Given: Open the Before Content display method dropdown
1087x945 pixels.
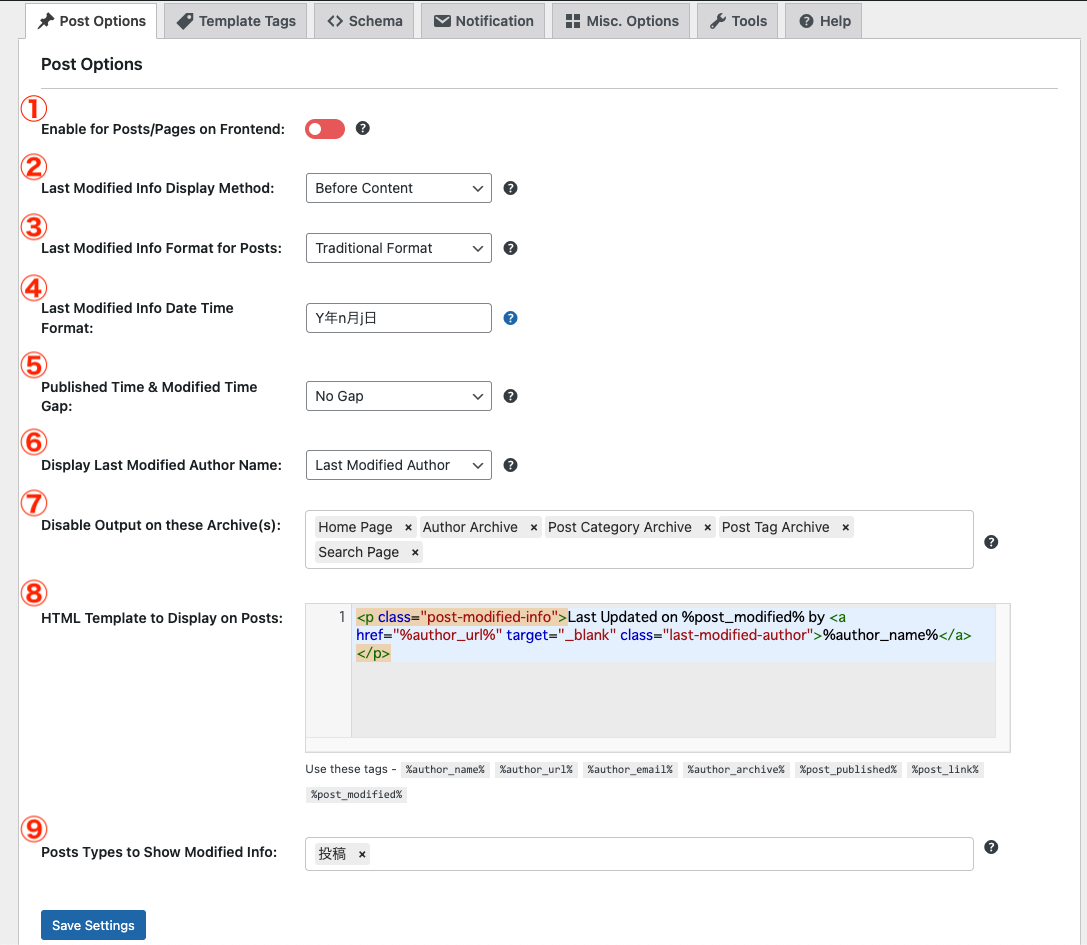Looking at the screenshot, I should pyautogui.click(x=398, y=187).
